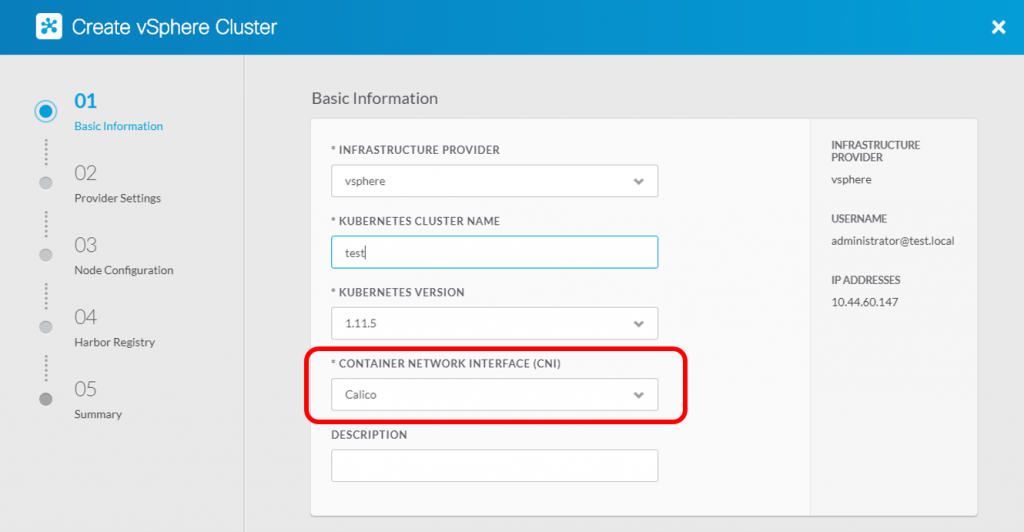Go to Harbor Registry step label
The image size is (1024, 532).
[114, 342]
